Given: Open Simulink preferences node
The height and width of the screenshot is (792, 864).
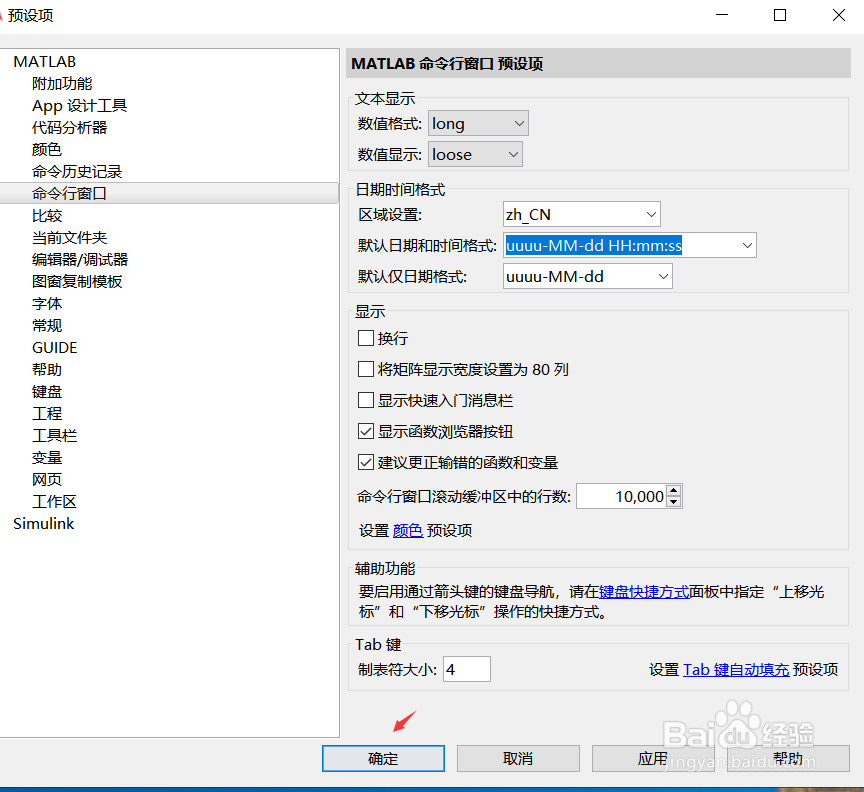Looking at the screenshot, I should tap(44, 524).
